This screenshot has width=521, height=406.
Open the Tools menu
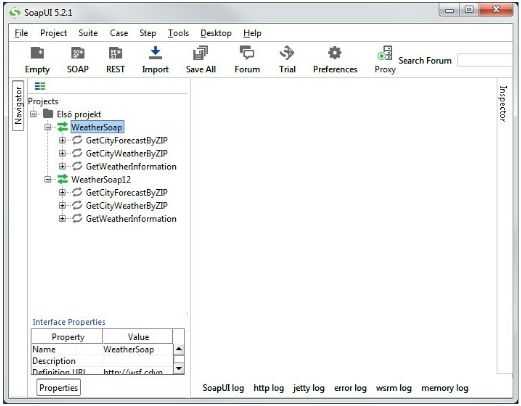click(178, 33)
